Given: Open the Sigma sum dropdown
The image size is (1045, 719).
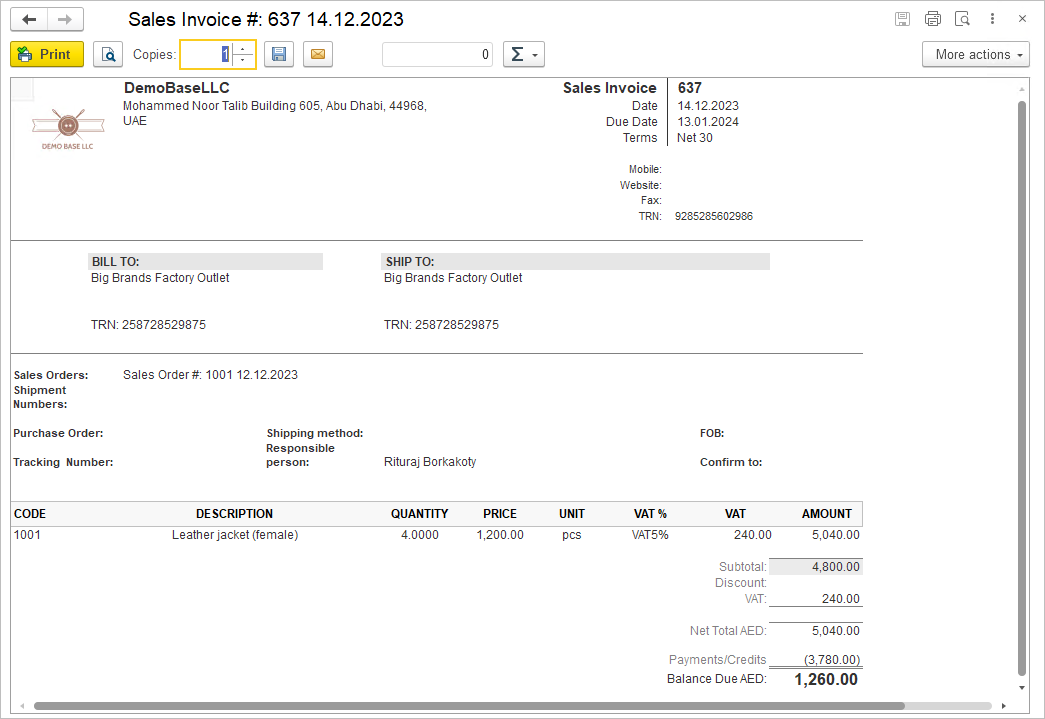Looking at the screenshot, I should point(523,54).
